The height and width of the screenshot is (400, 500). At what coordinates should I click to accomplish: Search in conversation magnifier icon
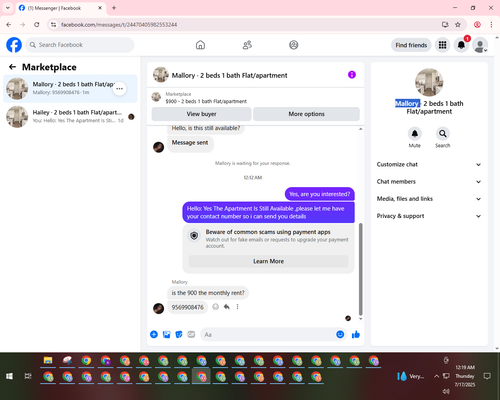pos(443,134)
